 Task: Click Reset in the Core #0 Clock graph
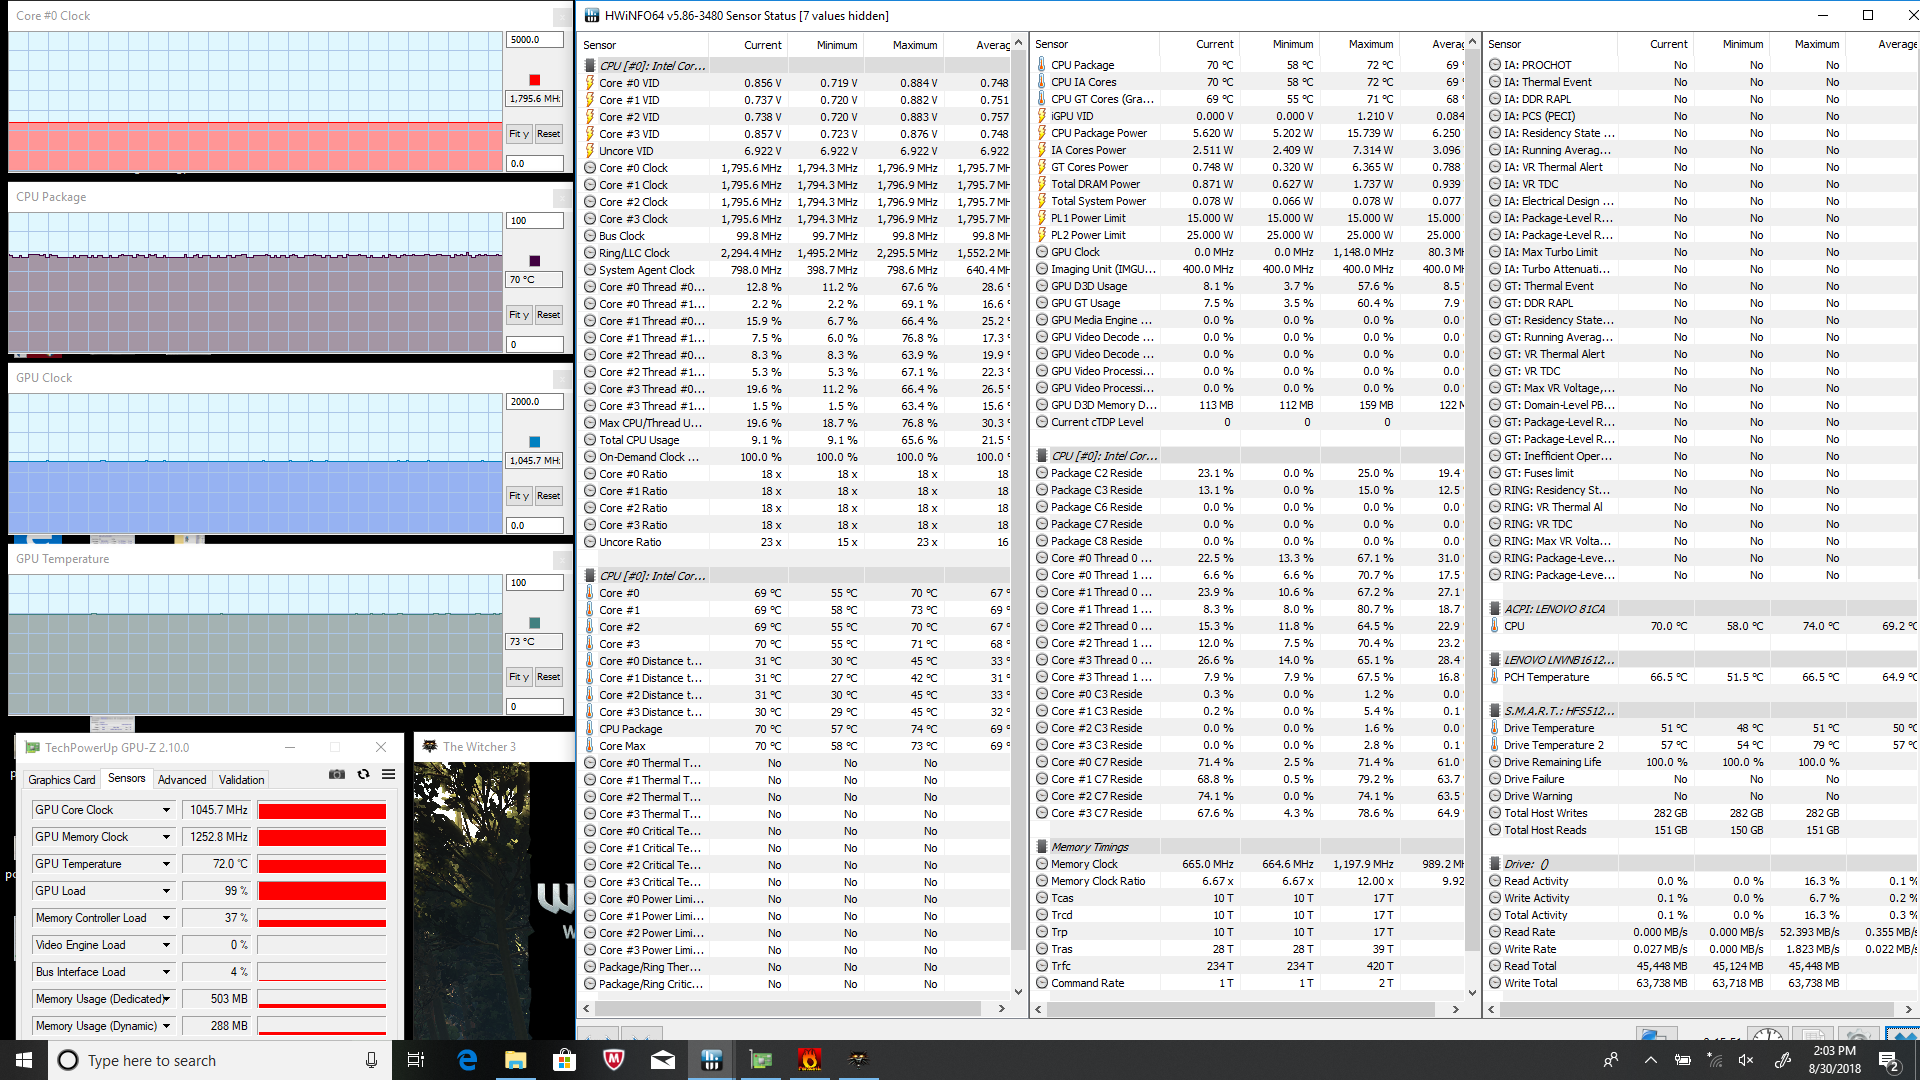(548, 134)
